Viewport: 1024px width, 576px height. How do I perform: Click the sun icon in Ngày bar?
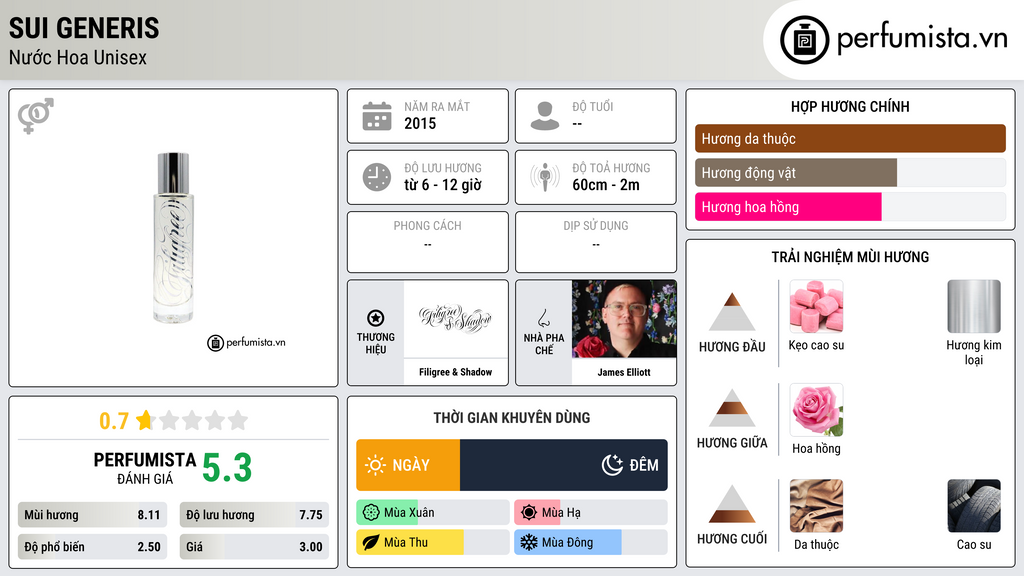pyautogui.click(x=375, y=465)
